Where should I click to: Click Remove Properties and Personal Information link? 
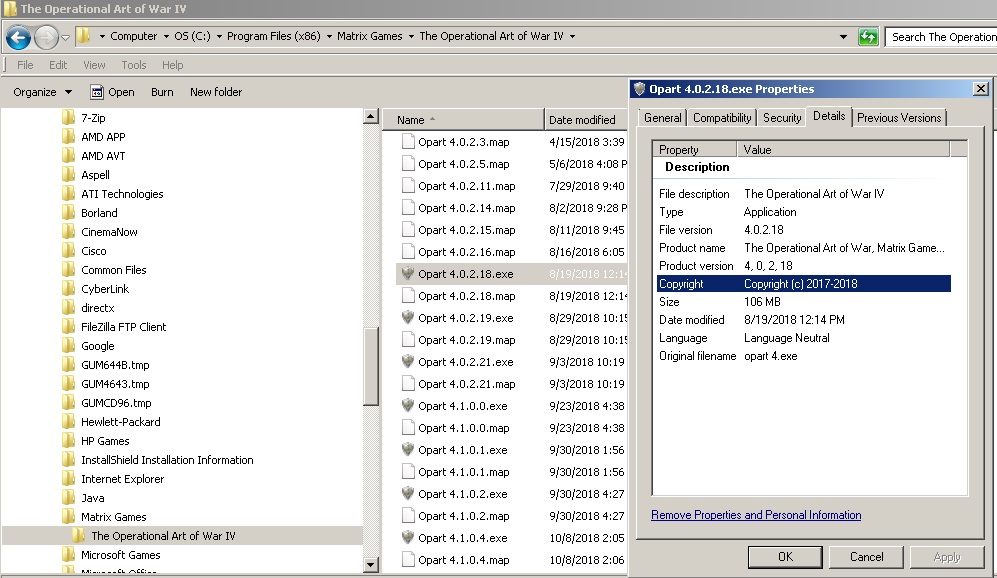click(756, 515)
